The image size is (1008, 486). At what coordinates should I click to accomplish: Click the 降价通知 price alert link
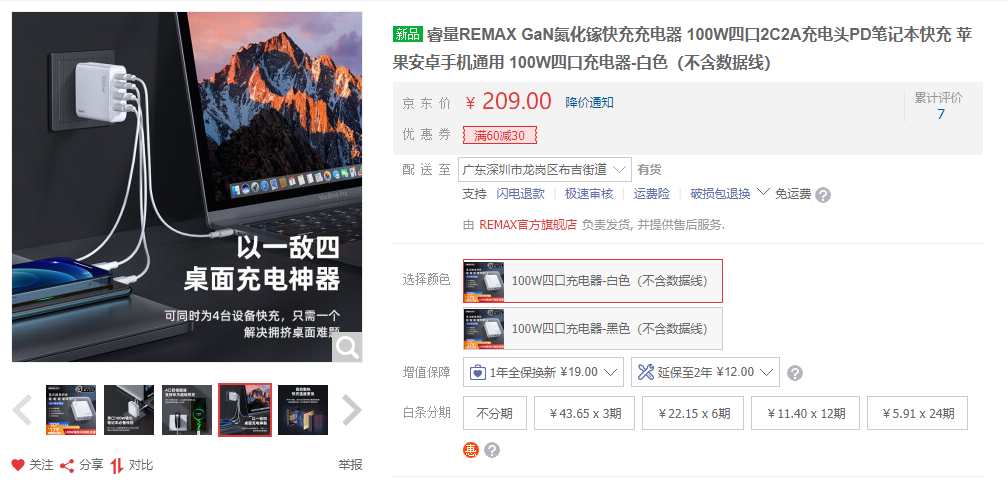click(590, 103)
